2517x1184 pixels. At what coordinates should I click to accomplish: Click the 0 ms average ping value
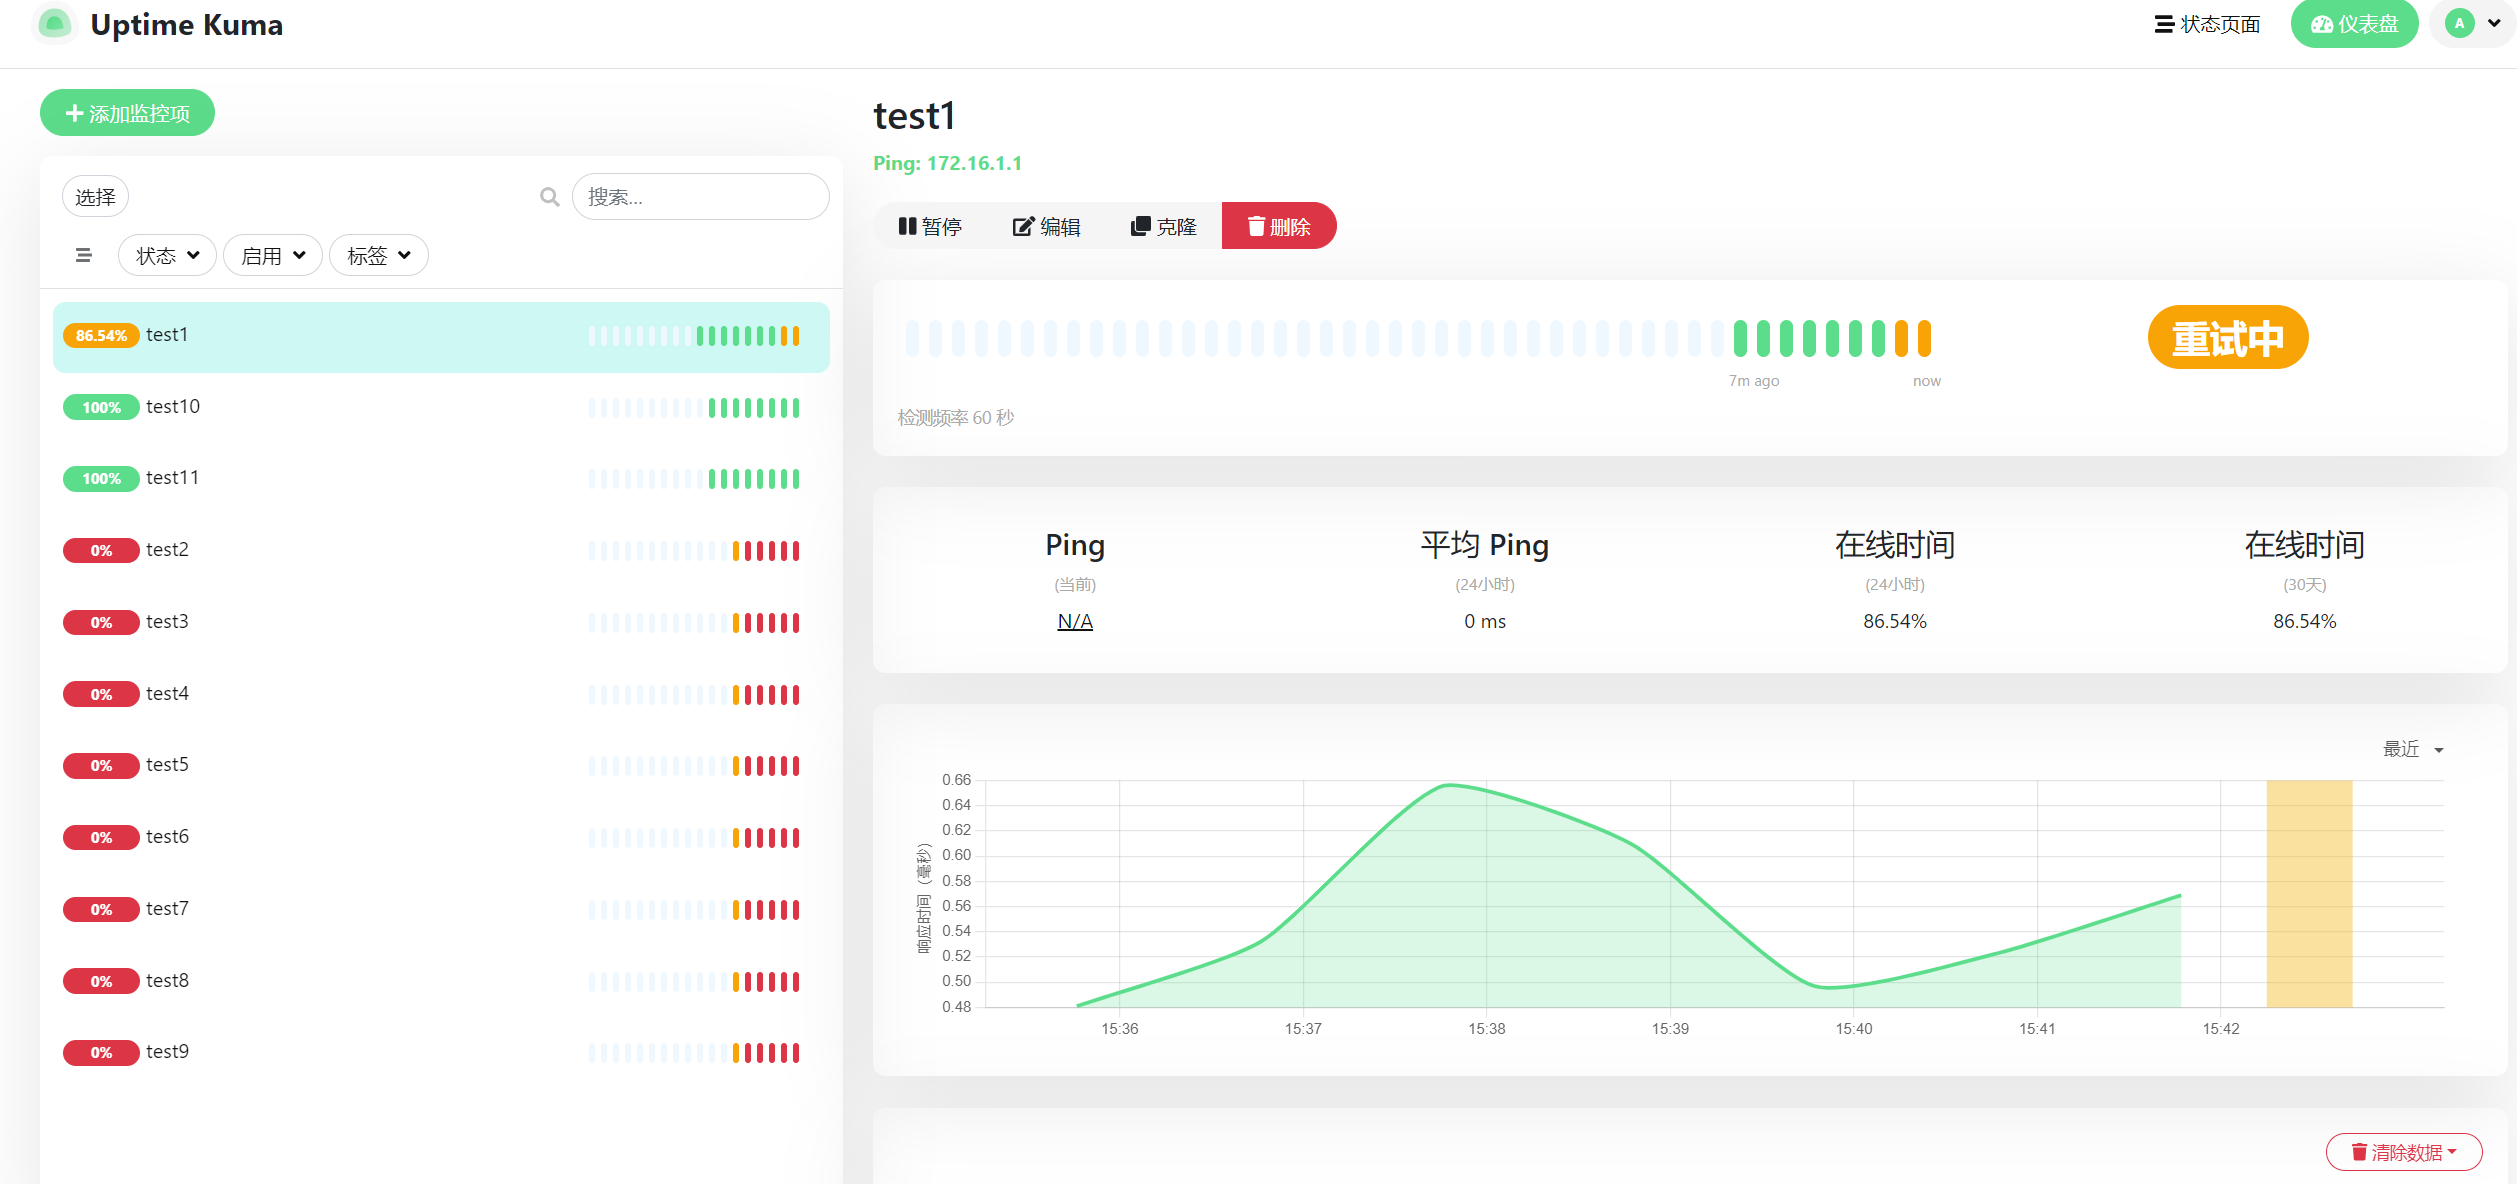(1484, 622)
